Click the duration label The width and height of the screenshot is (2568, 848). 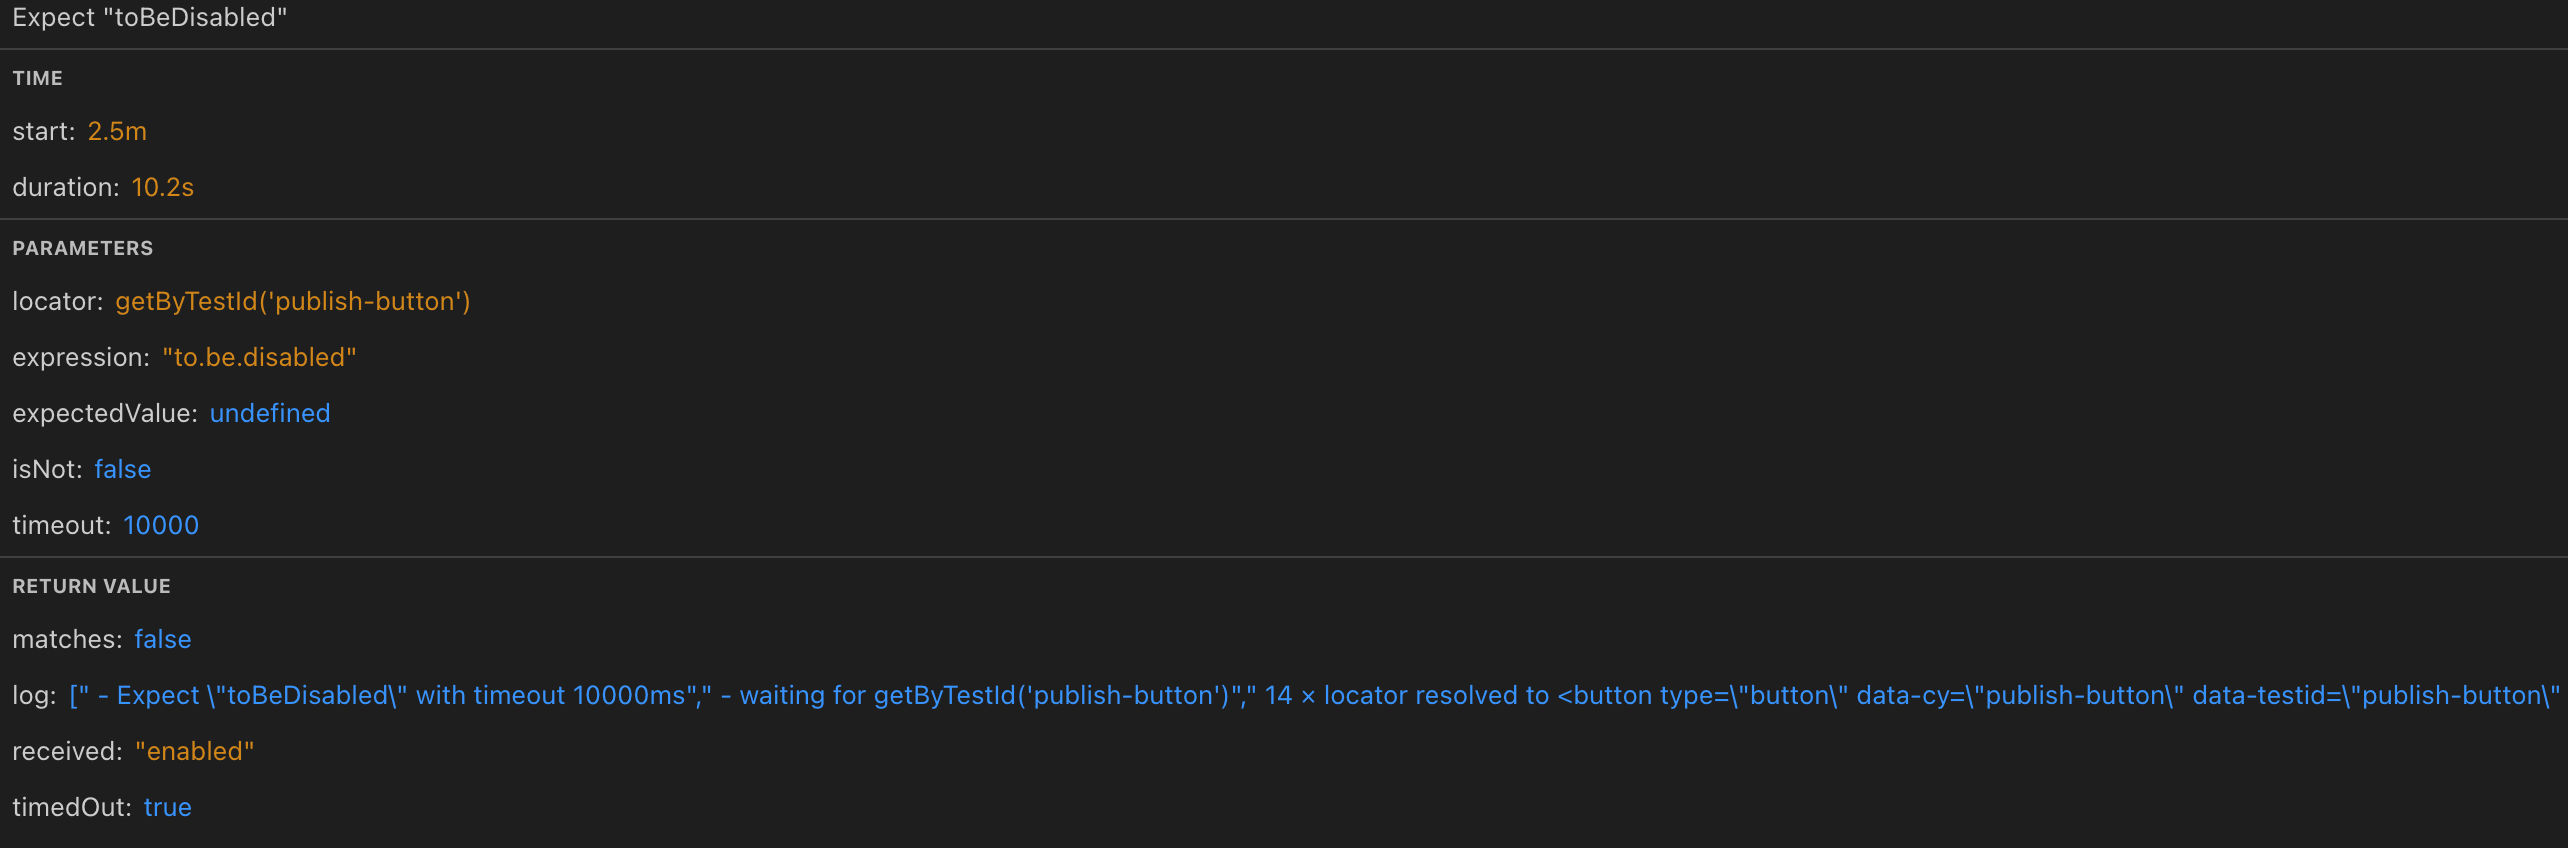pyautogui.click(x=65, y=187)
